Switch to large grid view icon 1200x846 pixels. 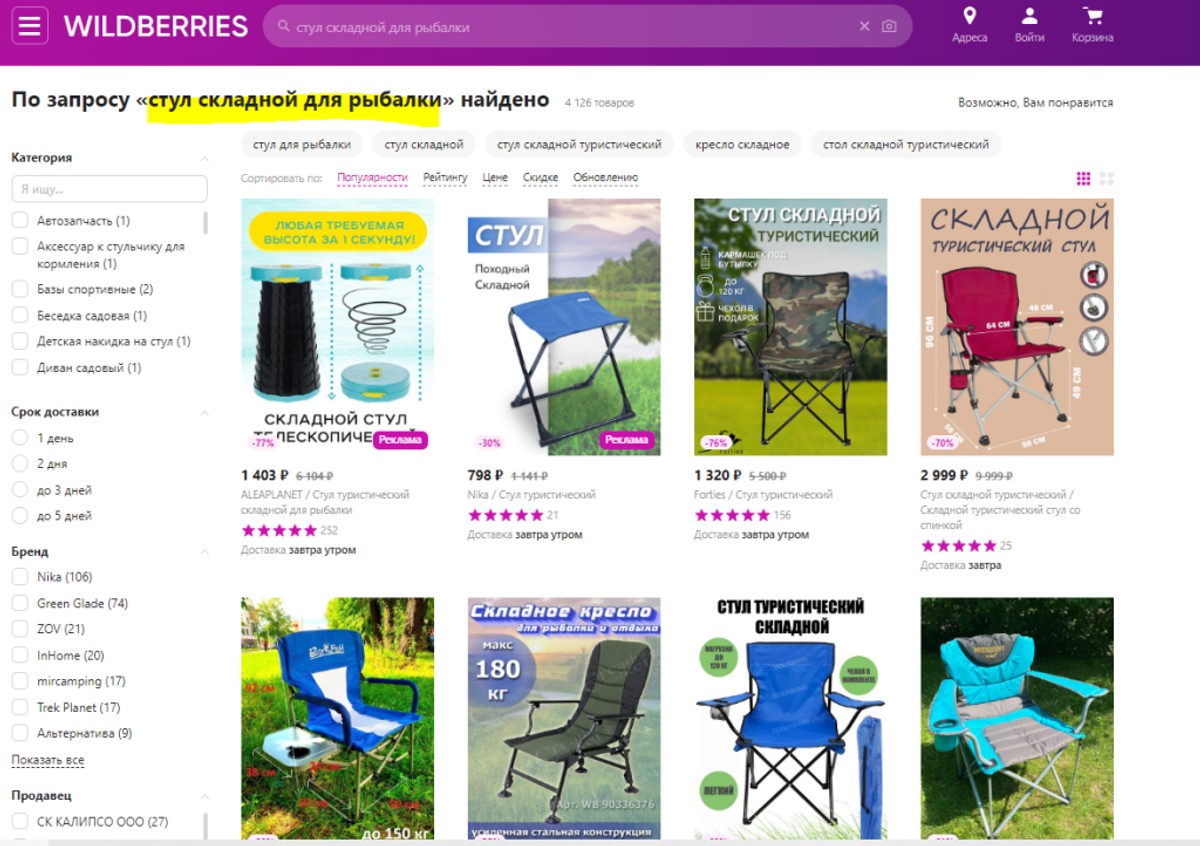click(1107, 179)
